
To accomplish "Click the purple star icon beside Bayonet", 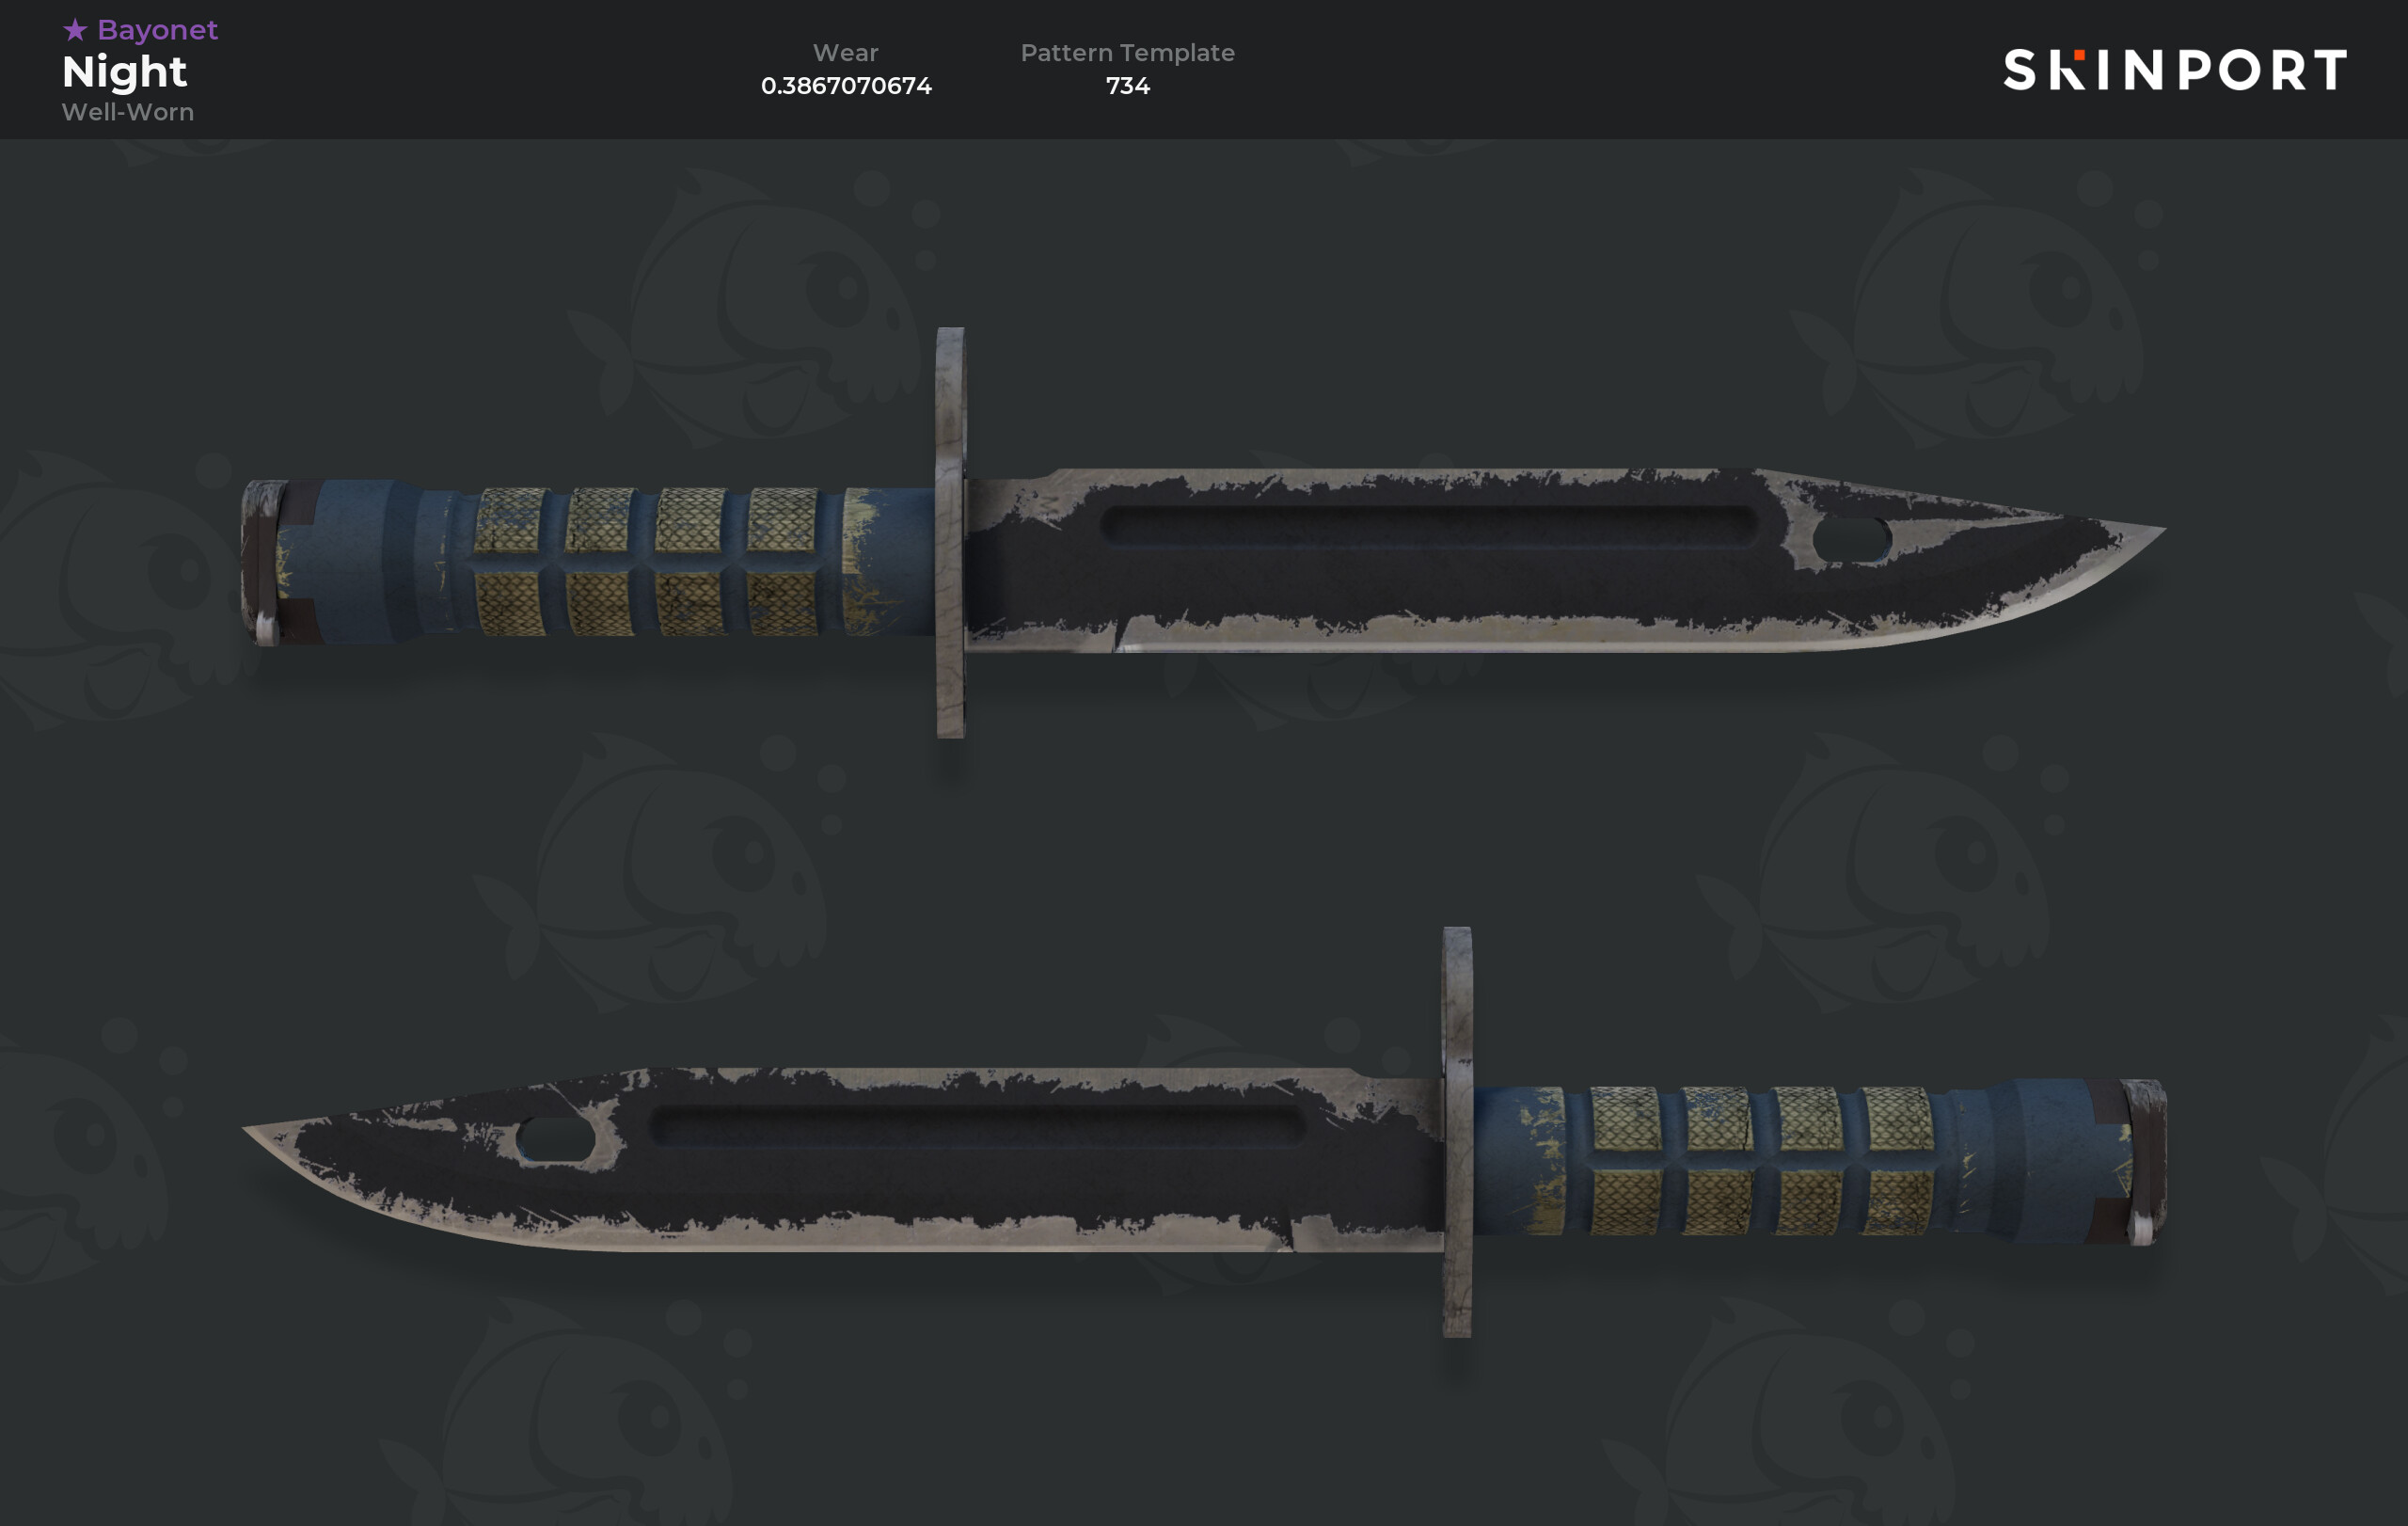I will coord(75,30).
